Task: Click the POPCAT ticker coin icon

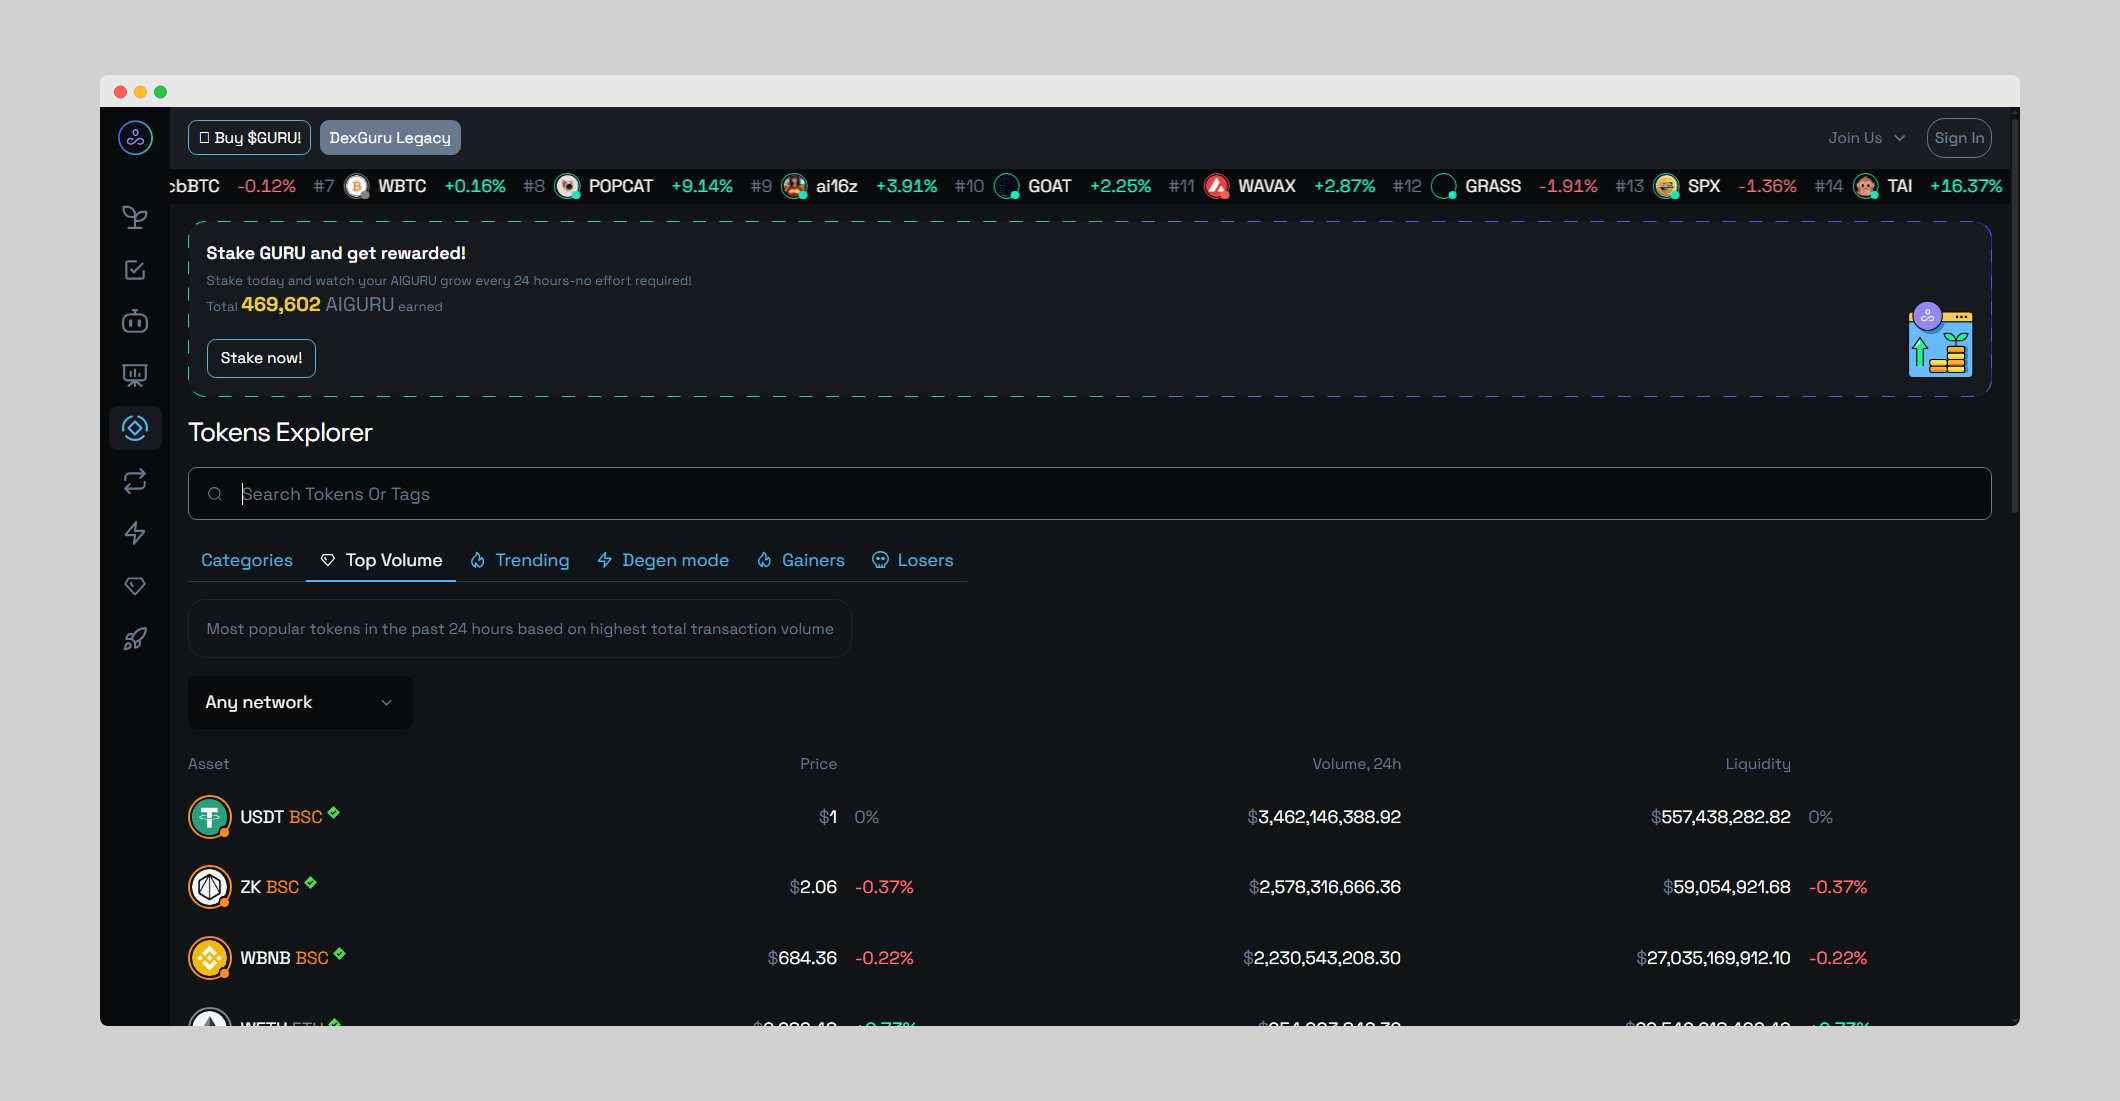Action: coord(567,187)
